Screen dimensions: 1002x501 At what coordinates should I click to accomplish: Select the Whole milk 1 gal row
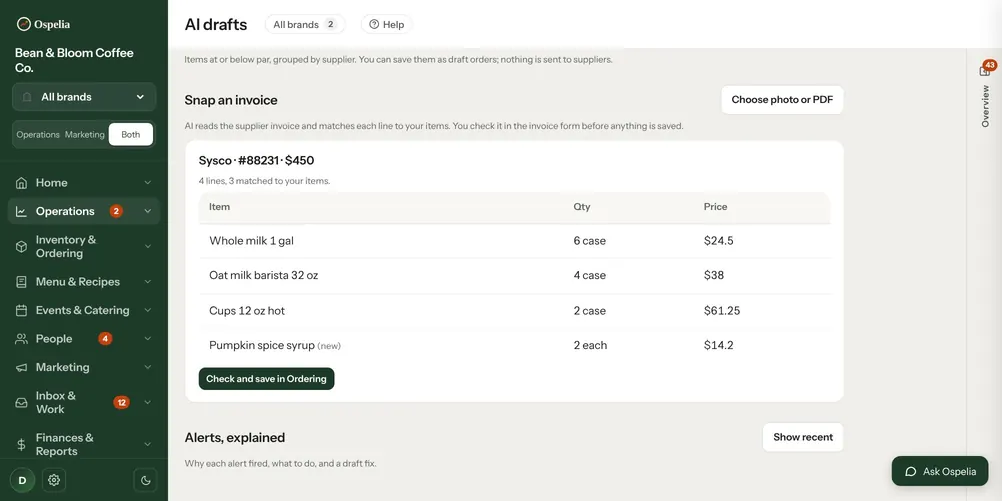coord(514,241)
